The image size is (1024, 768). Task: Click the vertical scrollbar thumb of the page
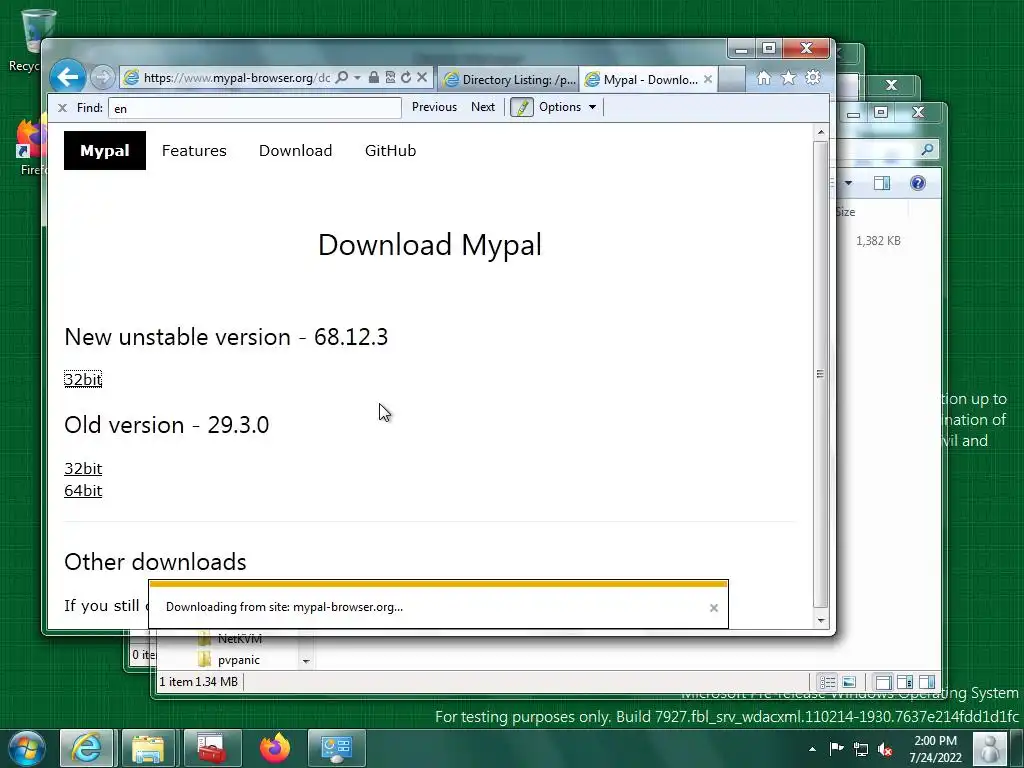[x=821, y=374]
